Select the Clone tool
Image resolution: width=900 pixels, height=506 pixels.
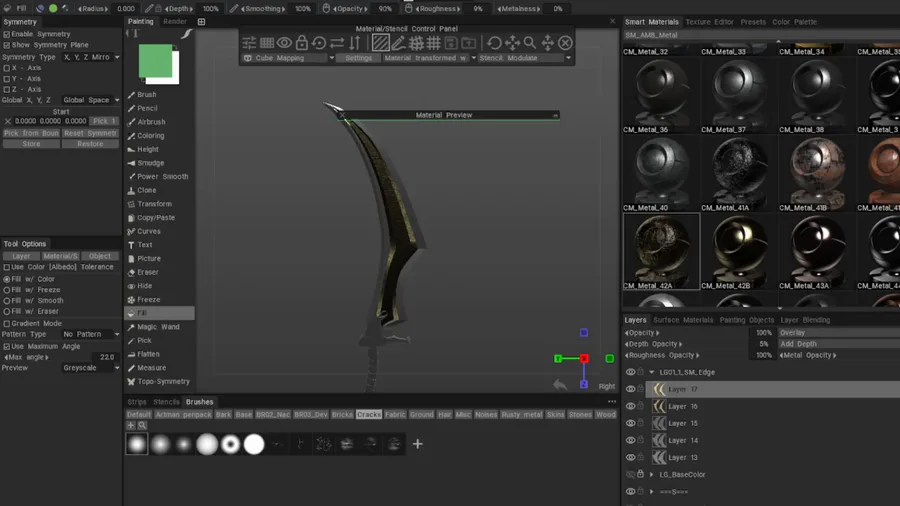click(146, 190)
